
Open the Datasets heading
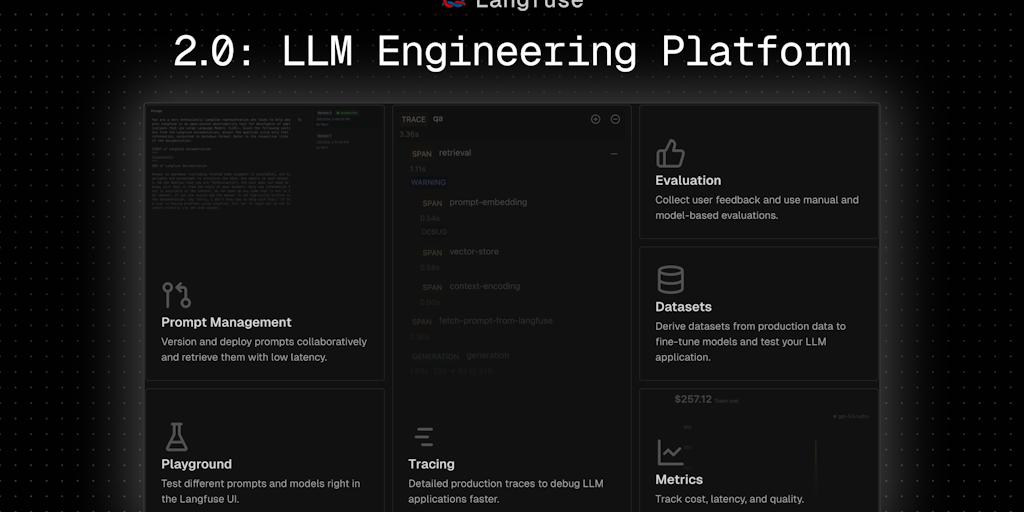coord(683,306)
